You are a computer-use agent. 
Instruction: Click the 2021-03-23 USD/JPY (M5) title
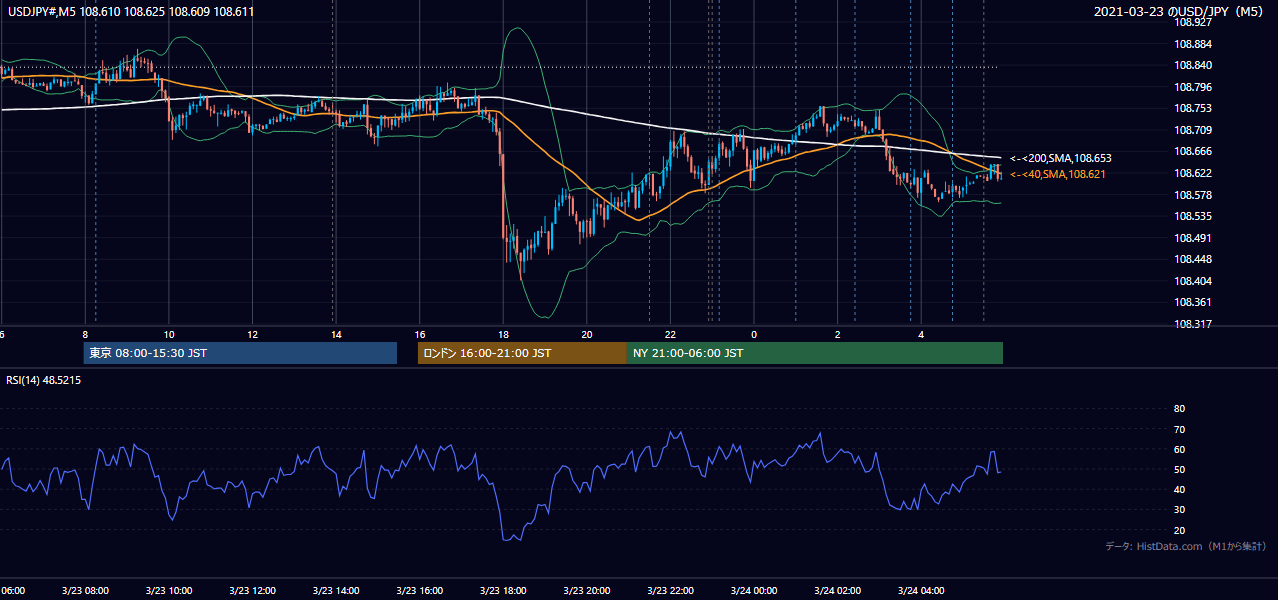[x=1179, y=12]
